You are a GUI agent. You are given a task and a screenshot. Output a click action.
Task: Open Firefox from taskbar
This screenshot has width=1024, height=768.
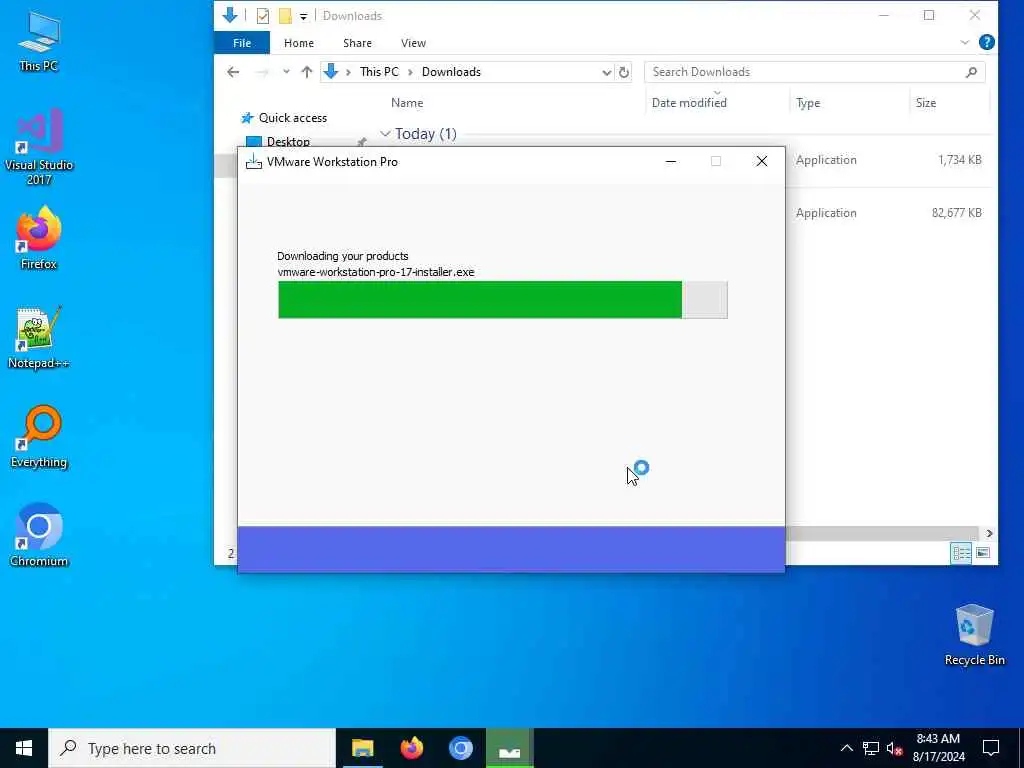(411, 748)
